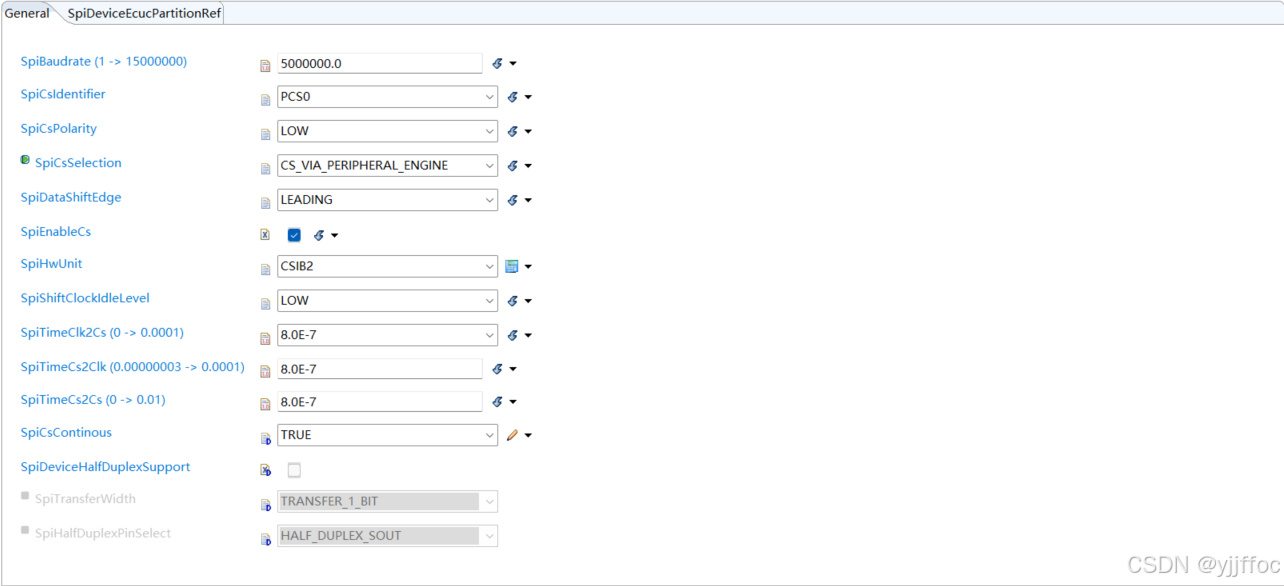Click the tool icon next to SpiCsPolarity

click(x=513, y=131)
